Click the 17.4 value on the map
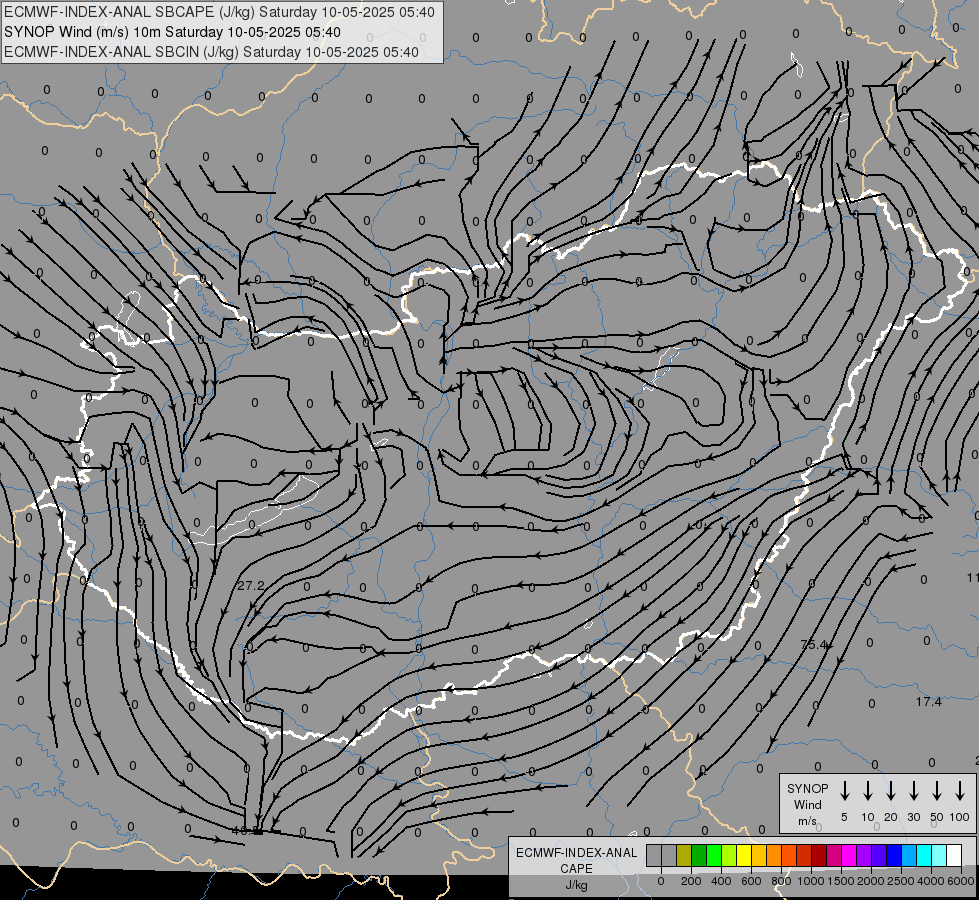The width and height of the screenshot is (979, 900). click(928, 702)
